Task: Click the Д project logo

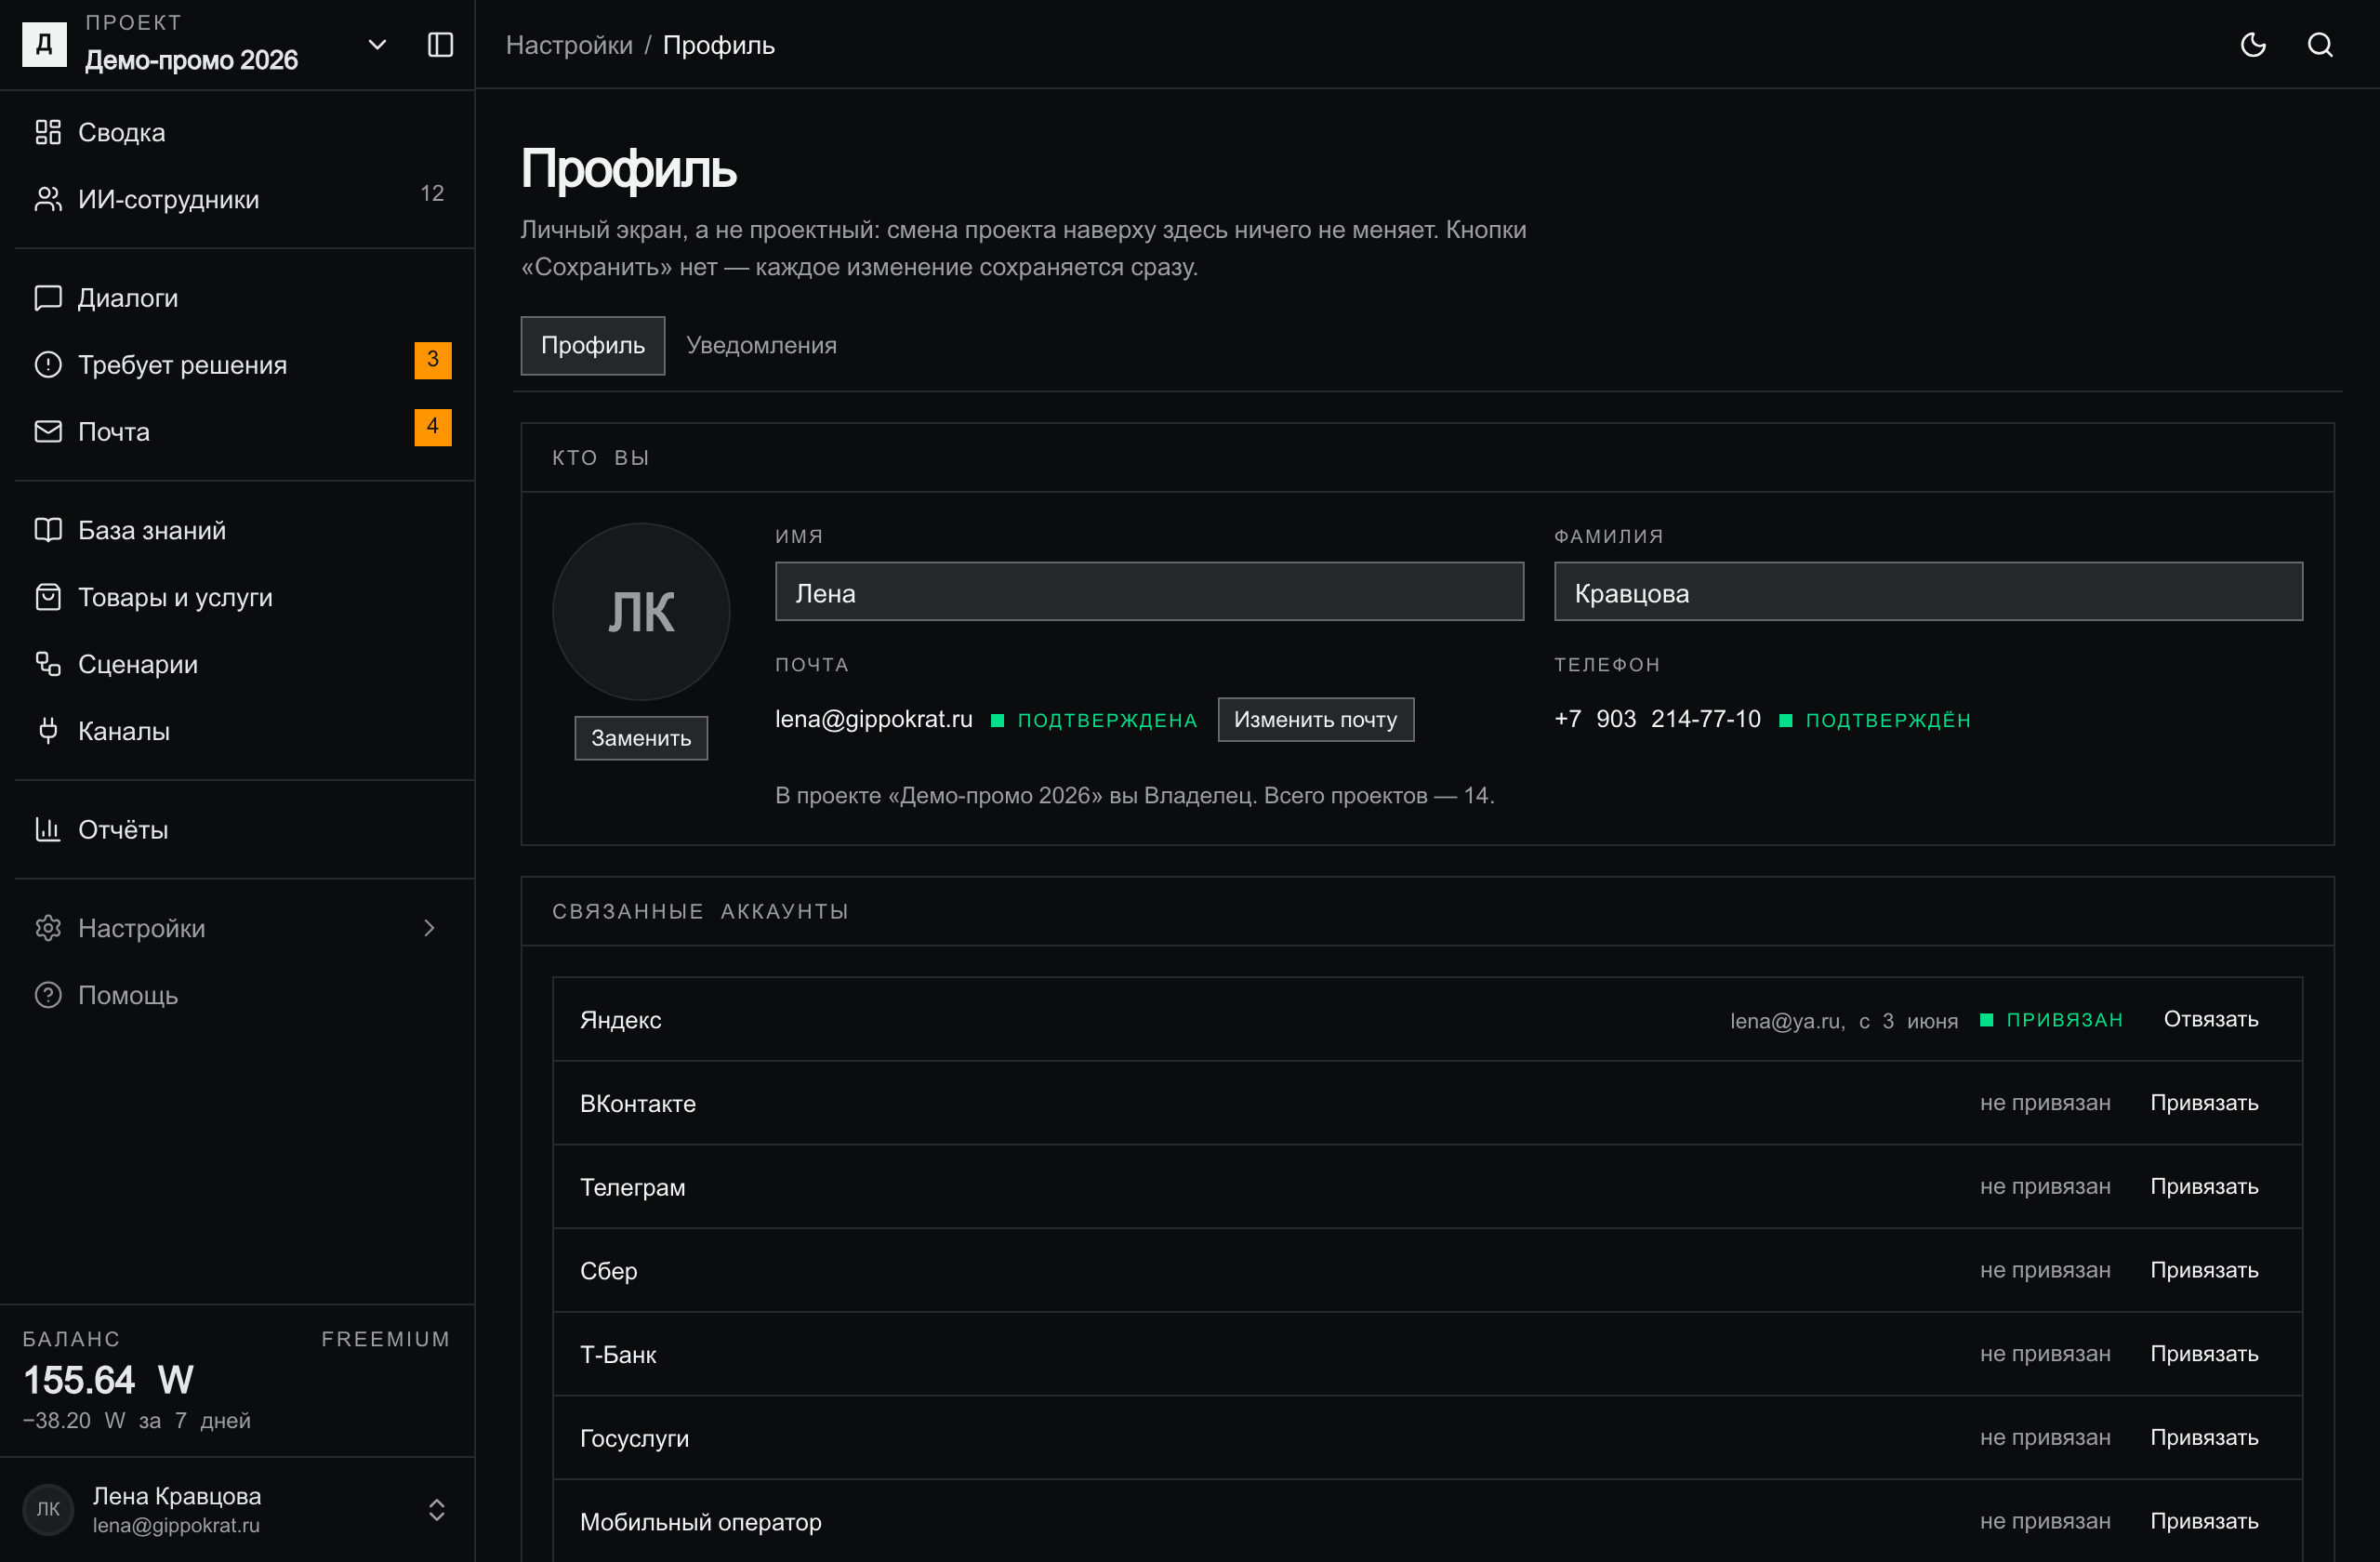Action: tap(45, 45)
